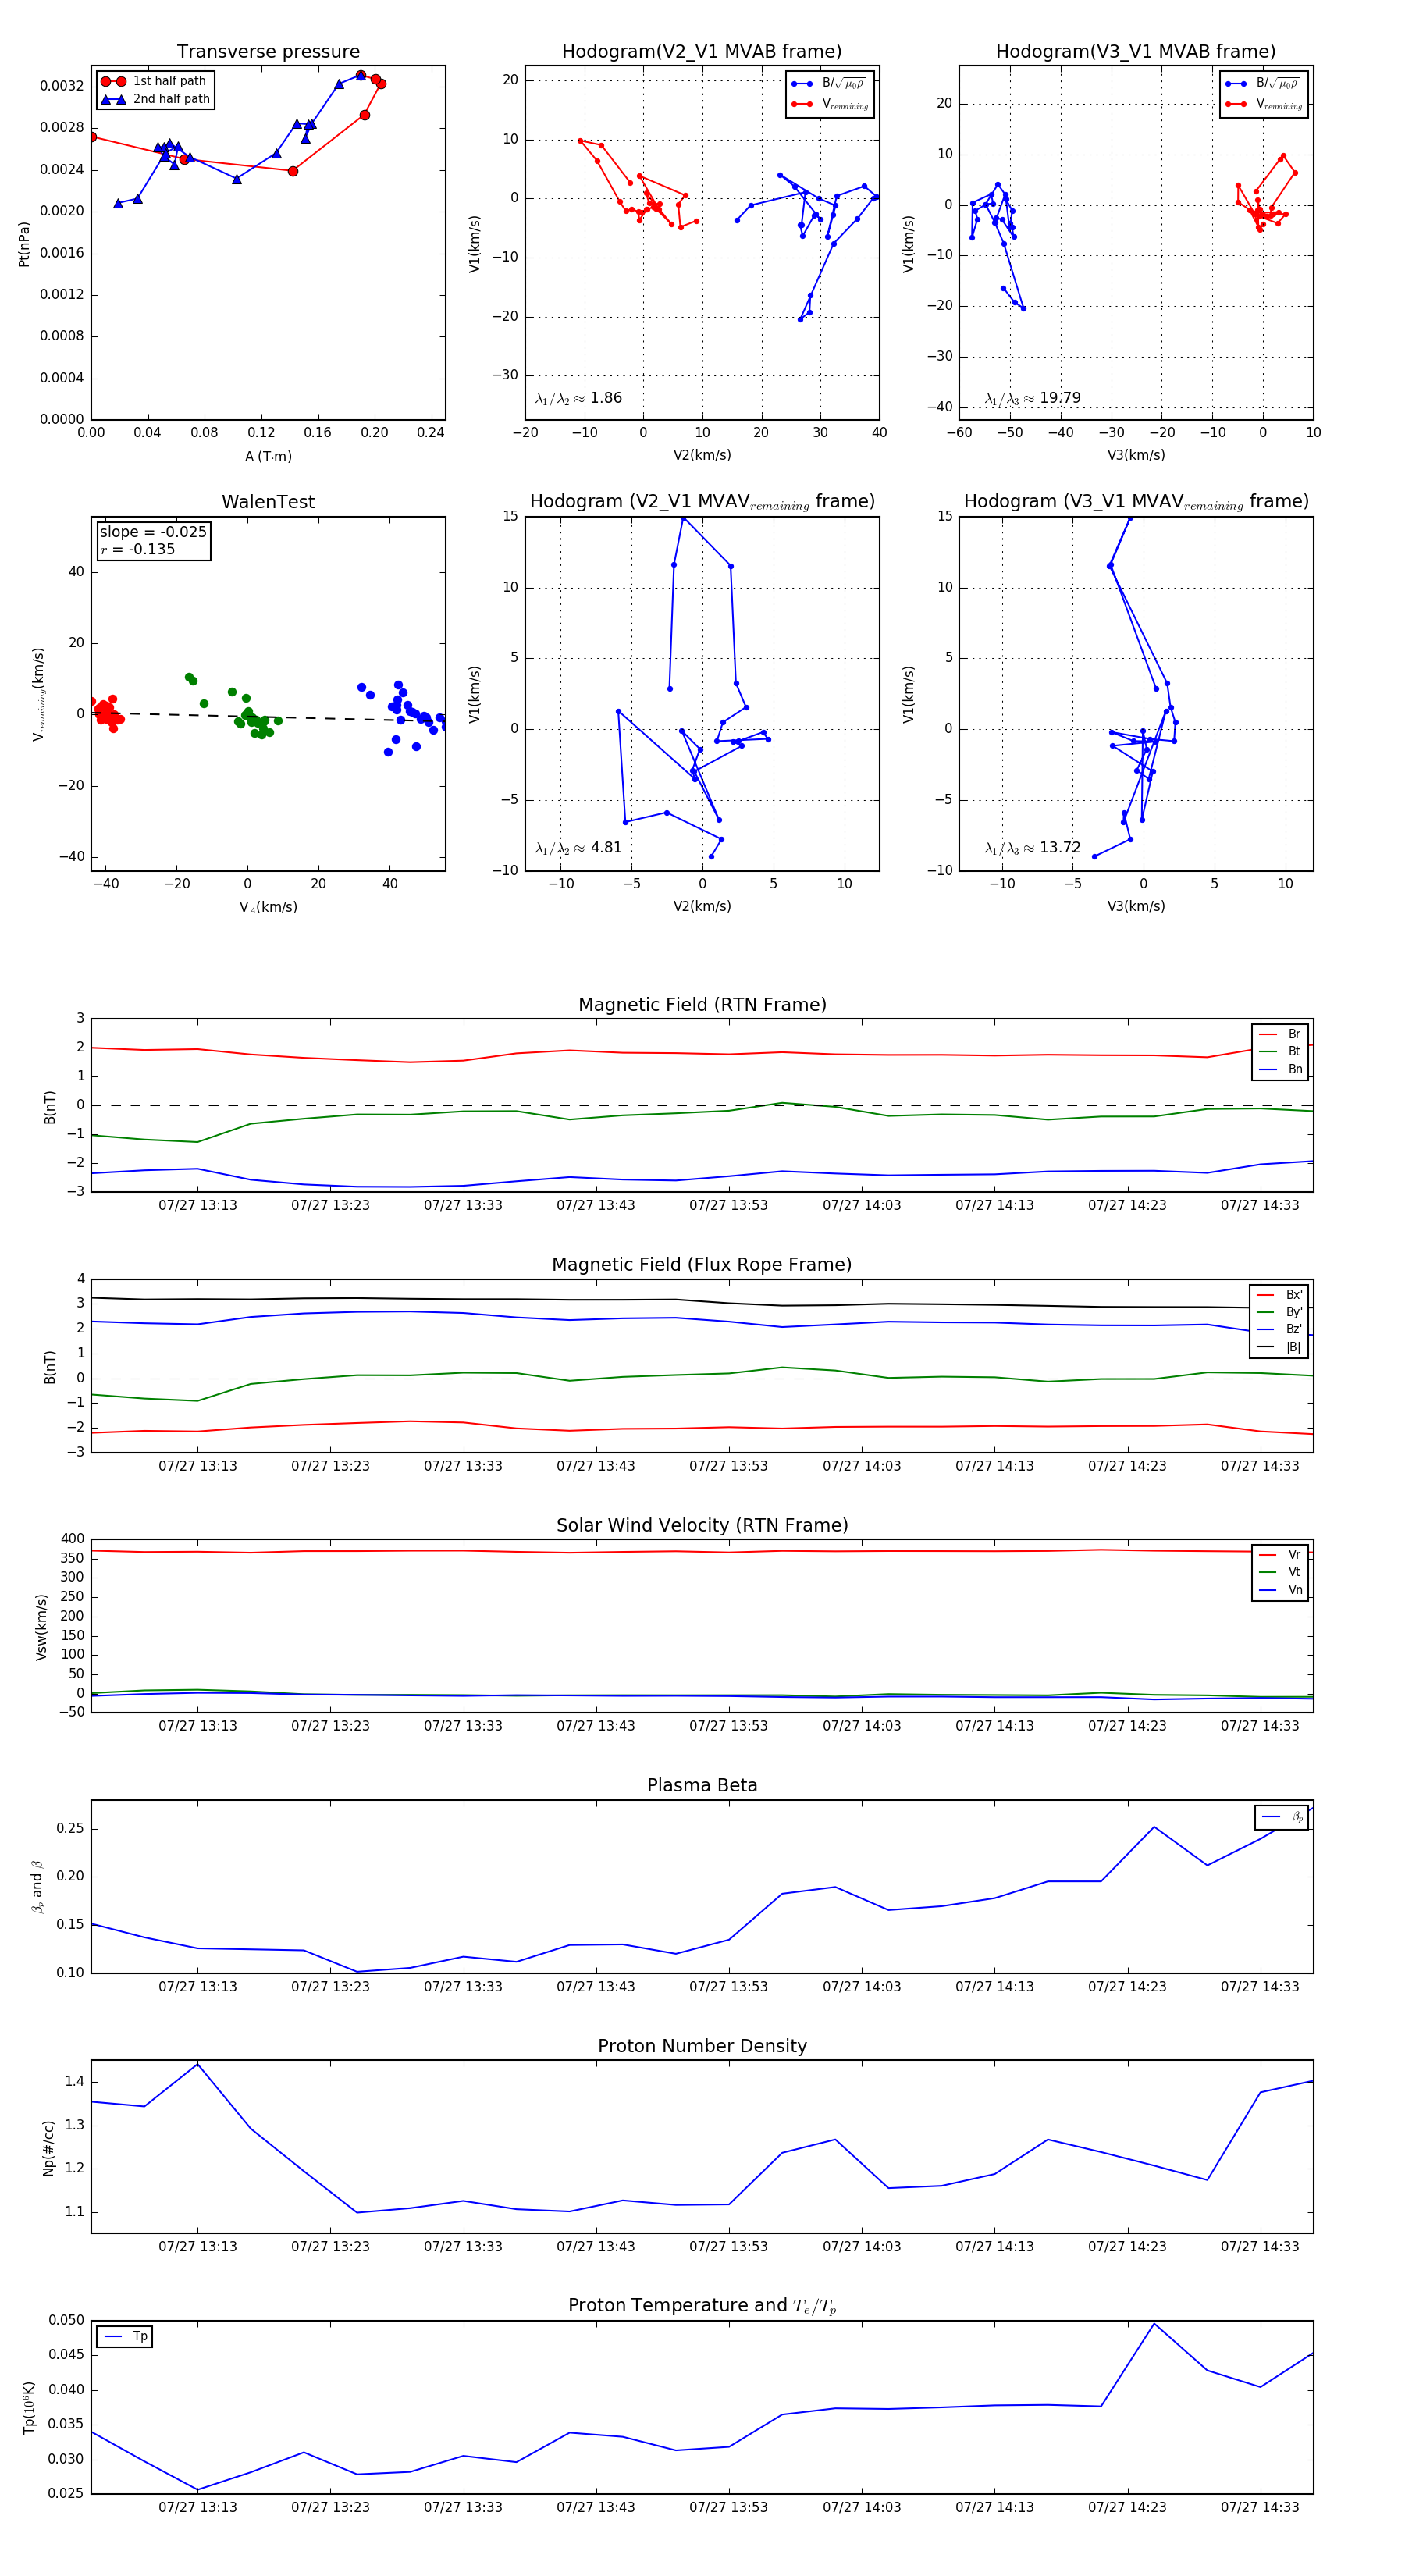The image size is (1405, 2576).
Task: Click the 'Hodogram (V3_V1 MVAV remaining frame)' title
Action: tap(1136, 502)
